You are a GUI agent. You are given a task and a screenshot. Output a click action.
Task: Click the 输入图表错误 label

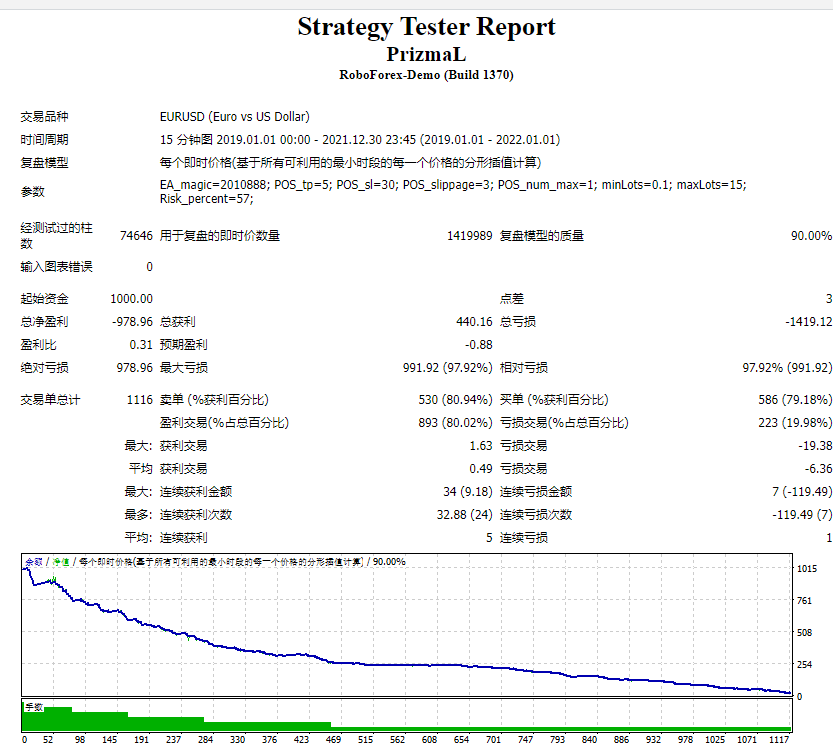(x=56, y=267)
